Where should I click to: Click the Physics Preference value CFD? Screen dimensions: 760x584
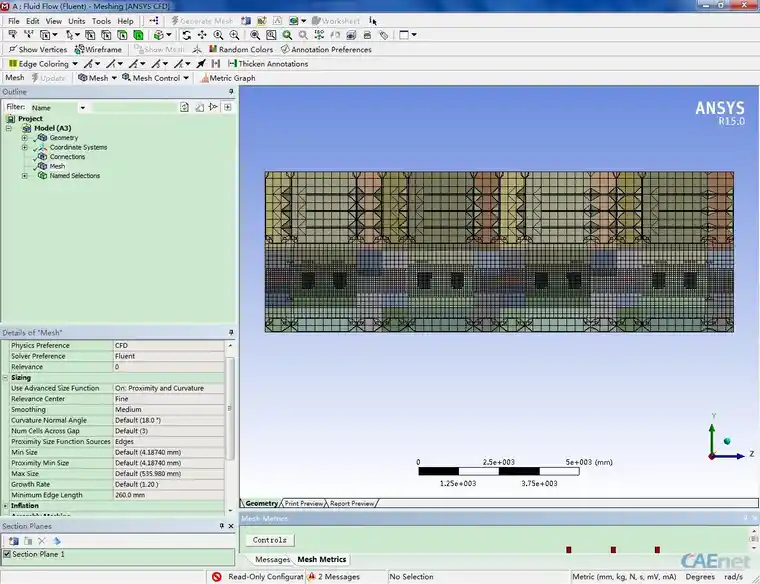169,346
